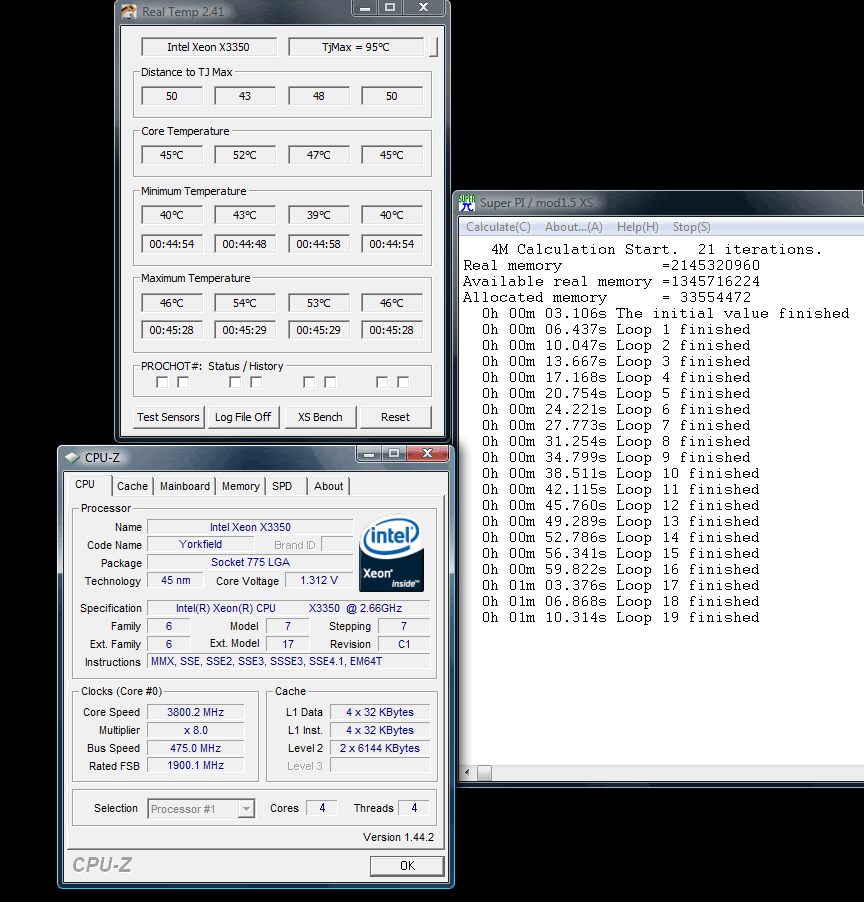Click the 1.312 V Core Voltage value
The width and height of the screenshot is (864, 902).
coord(319,580)
